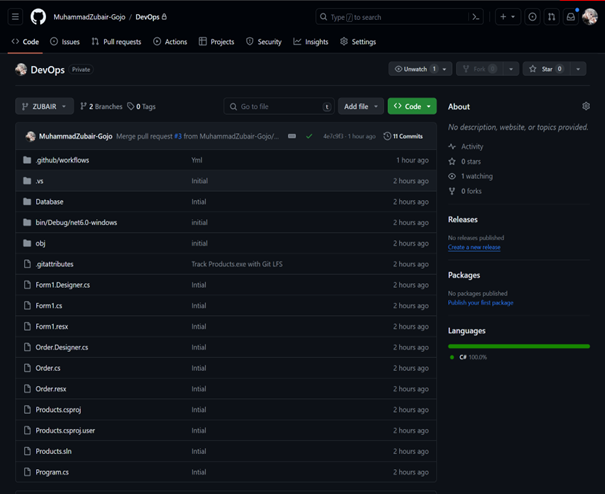Screen dimensions: 605x494
Task: Open the green Code dropdown button
Action: (412, 106)
